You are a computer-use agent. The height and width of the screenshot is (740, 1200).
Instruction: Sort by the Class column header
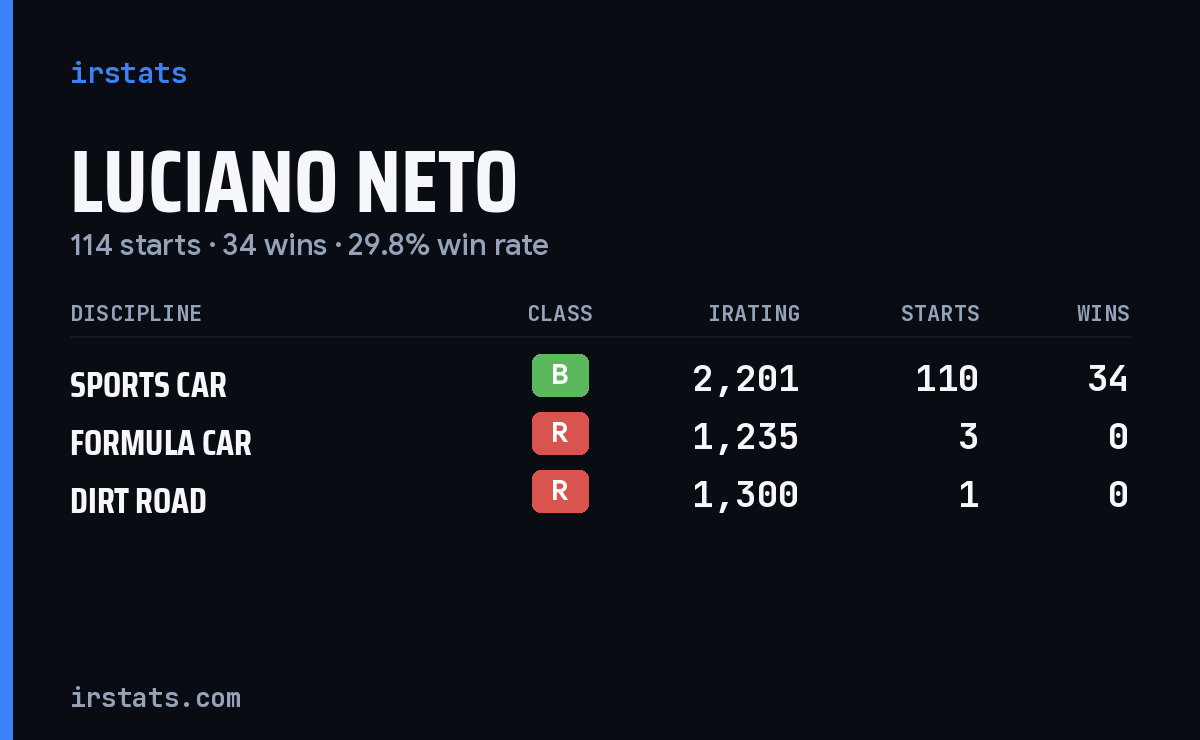(x=560, y=313)
